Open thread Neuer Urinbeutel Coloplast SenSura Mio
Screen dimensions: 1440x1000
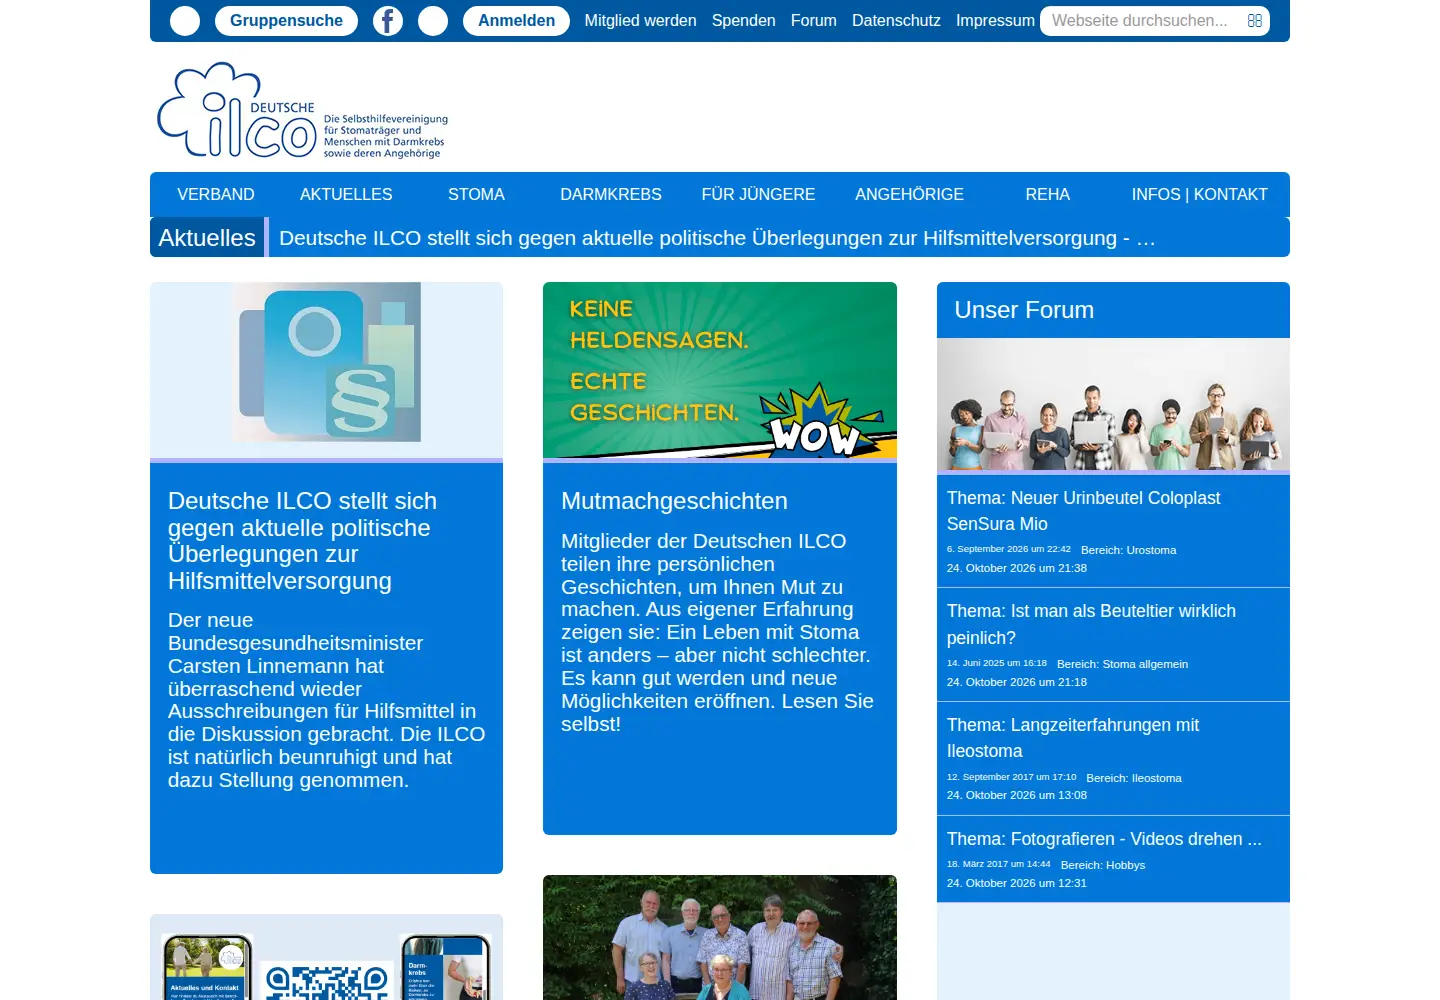(1084, 511)
